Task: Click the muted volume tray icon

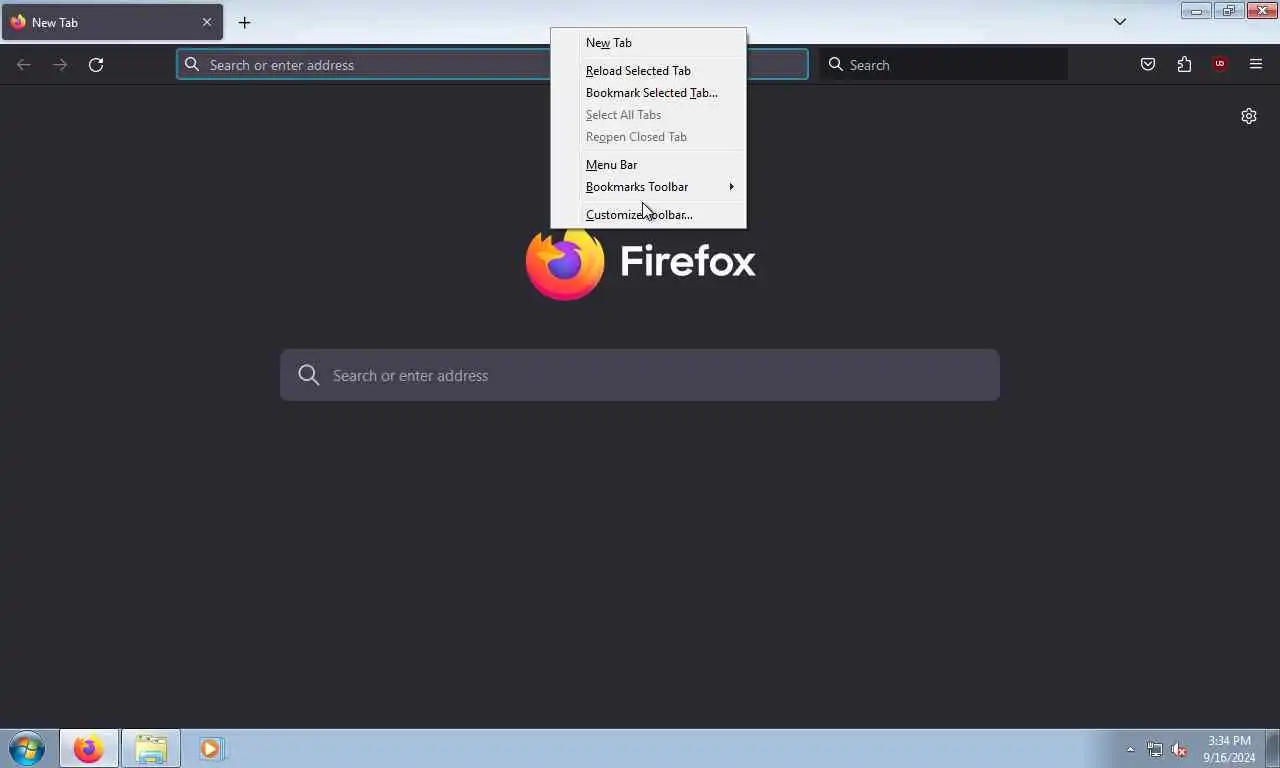Action: [1179, 749]
